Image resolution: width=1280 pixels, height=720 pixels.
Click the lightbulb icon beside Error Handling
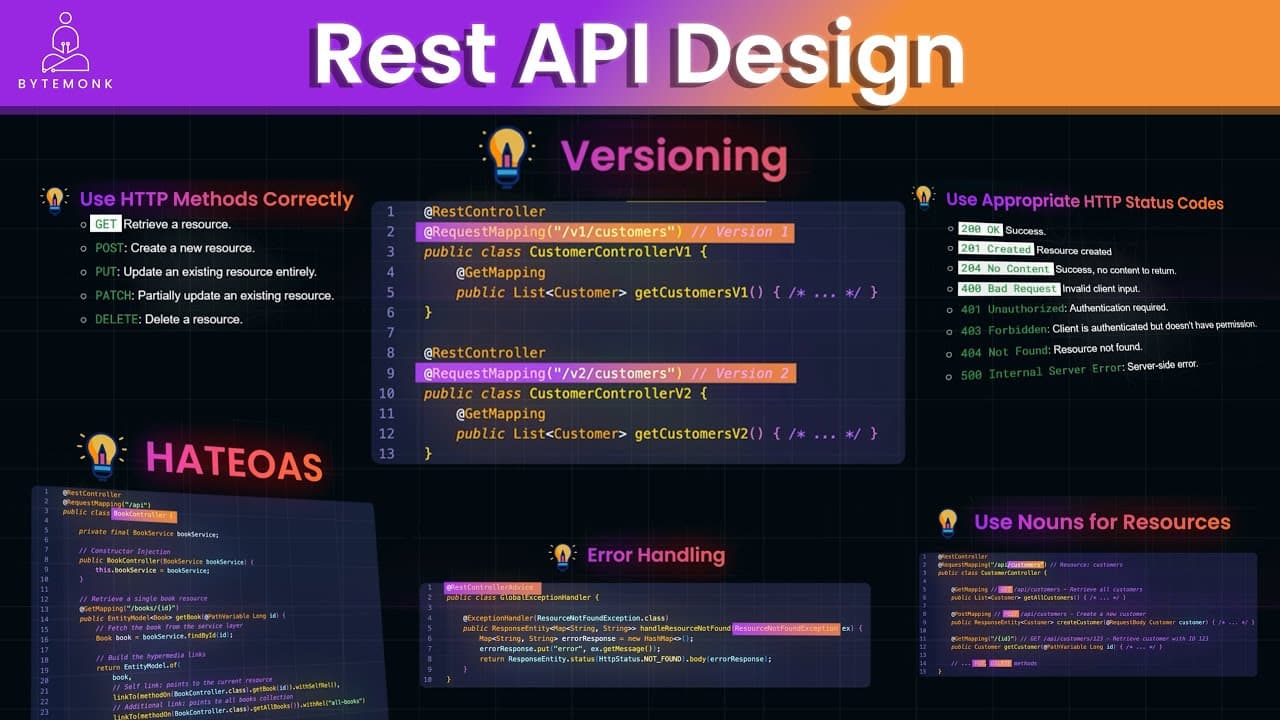point(563,556)
